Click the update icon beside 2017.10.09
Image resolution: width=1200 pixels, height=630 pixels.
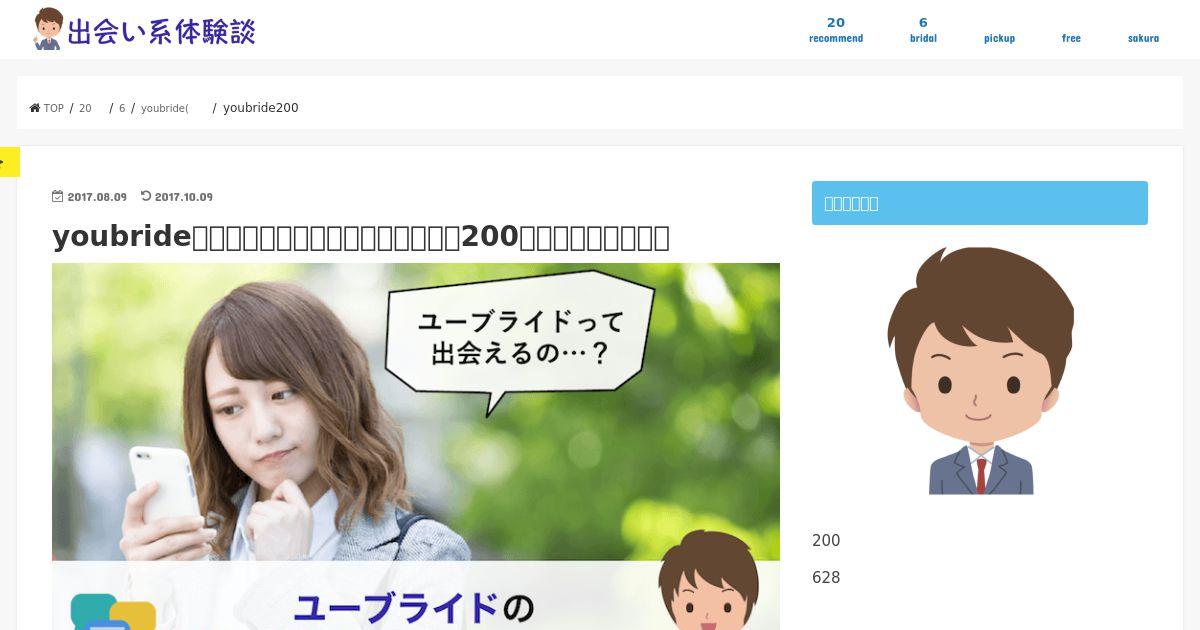click(146, 197)
